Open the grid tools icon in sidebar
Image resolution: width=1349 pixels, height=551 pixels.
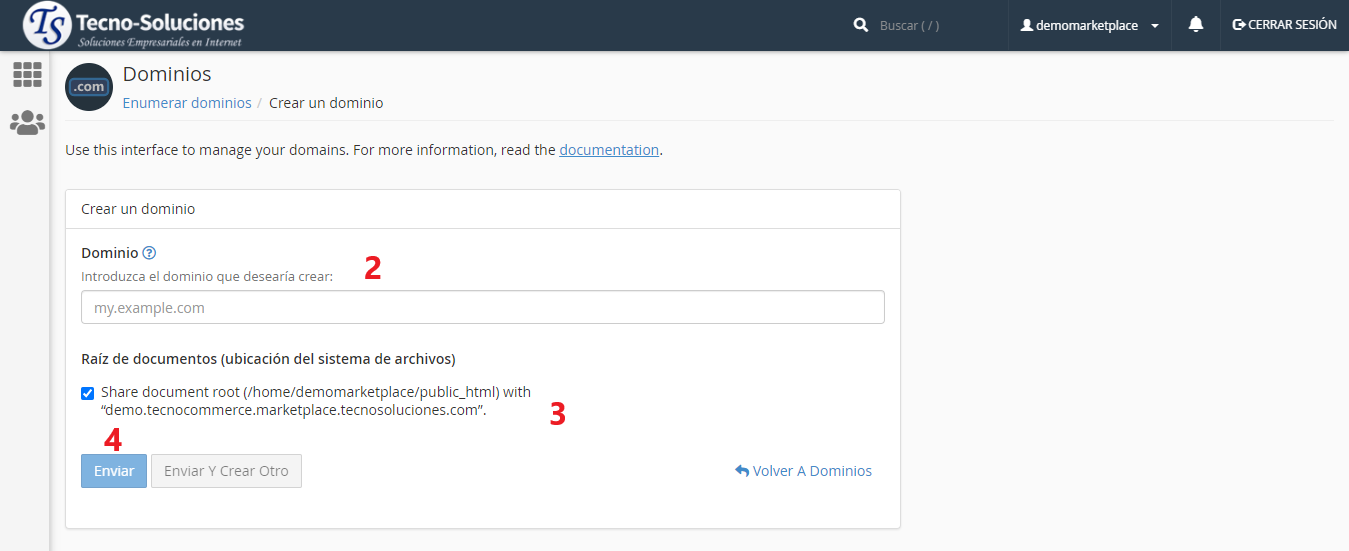tap(27, 74)
